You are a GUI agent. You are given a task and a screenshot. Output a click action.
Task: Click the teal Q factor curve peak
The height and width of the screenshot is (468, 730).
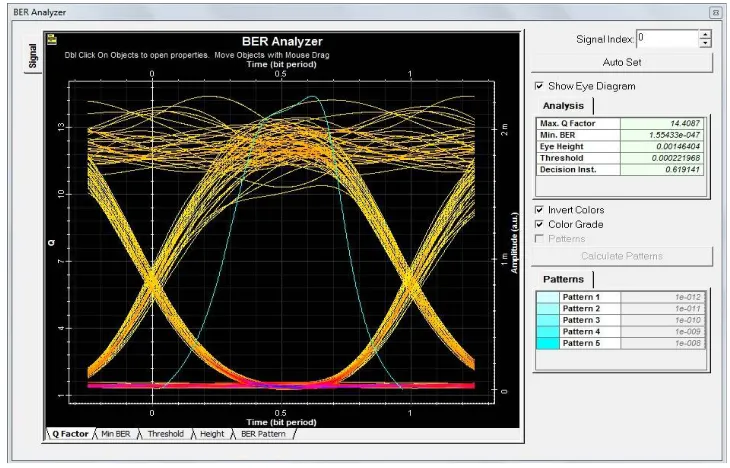[x=313, y=97]
